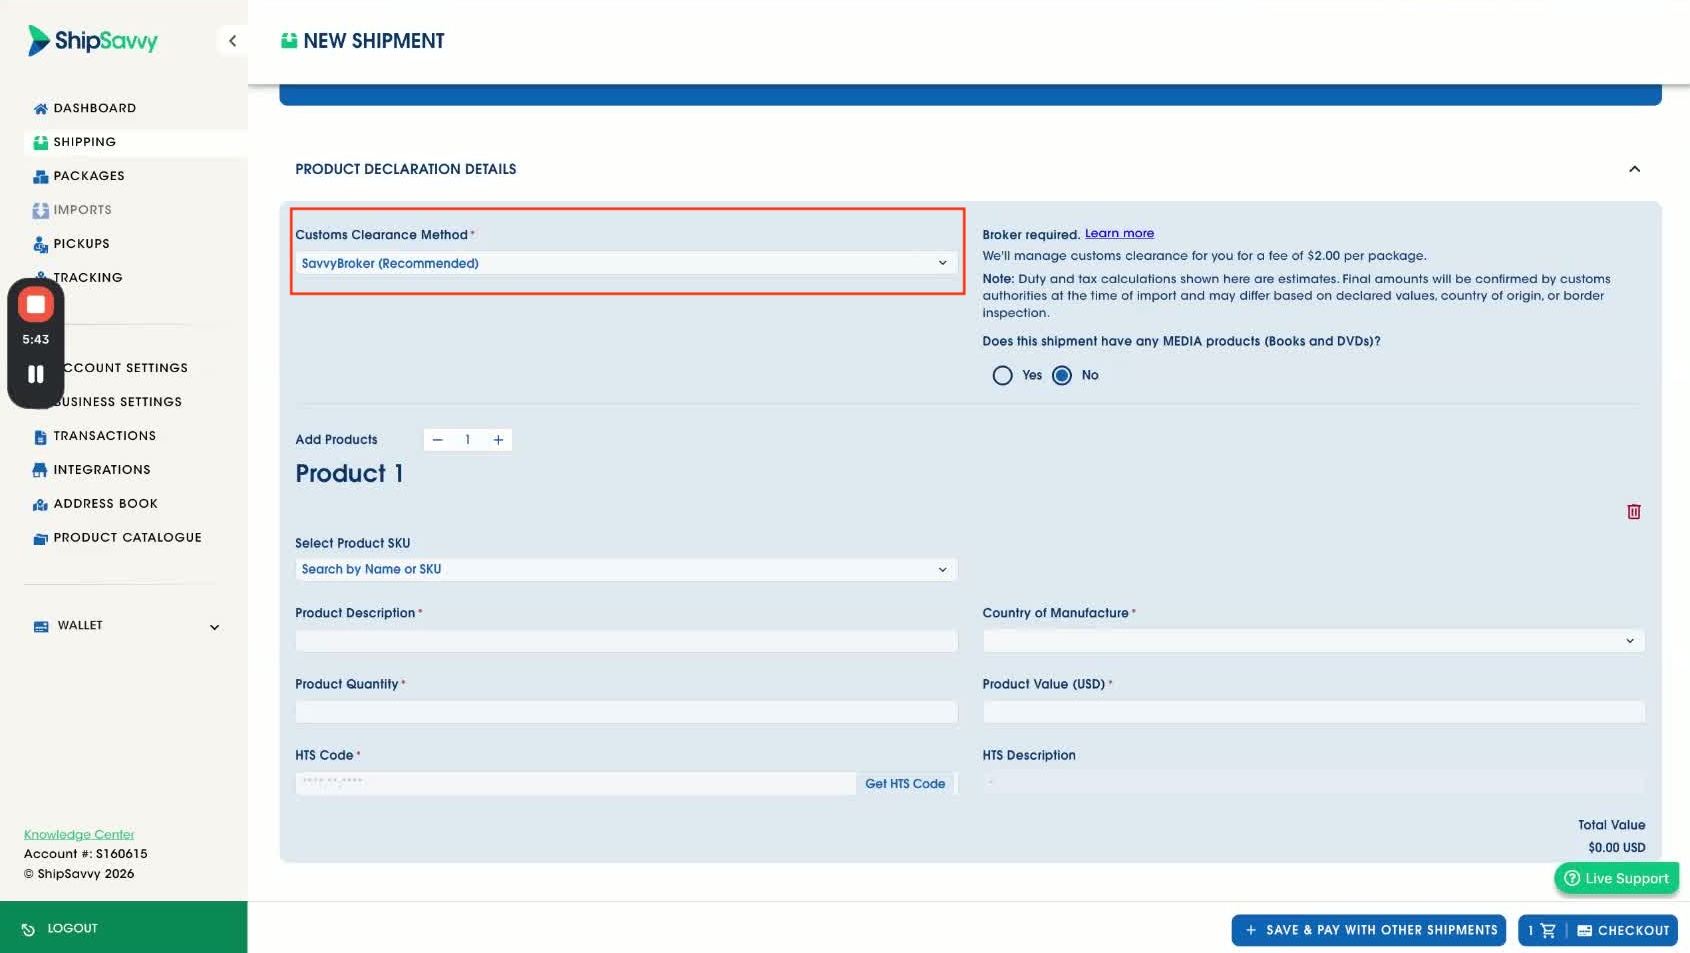Open Account Settings in sidebar
Image resolution: width=1690 pixels, height=953 pixels.
click(x=126, y=368)
